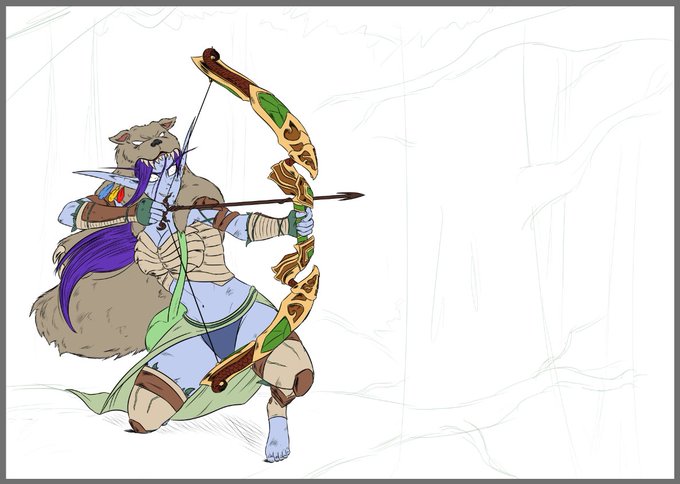Click the brown knee pad on the raised leg
This screenshot has width=680, height=484.
pos(303,382)
